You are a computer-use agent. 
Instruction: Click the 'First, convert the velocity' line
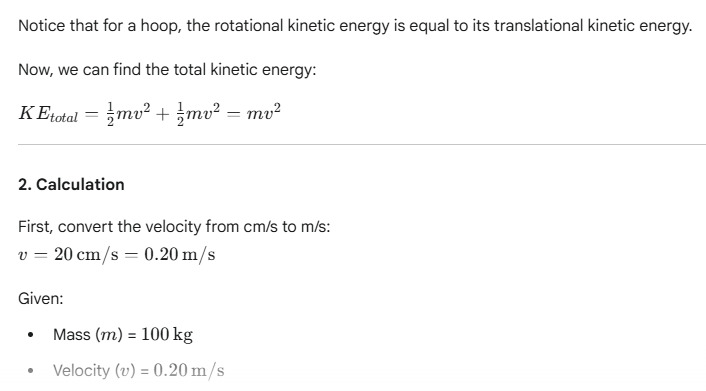[x=174, y=227]
